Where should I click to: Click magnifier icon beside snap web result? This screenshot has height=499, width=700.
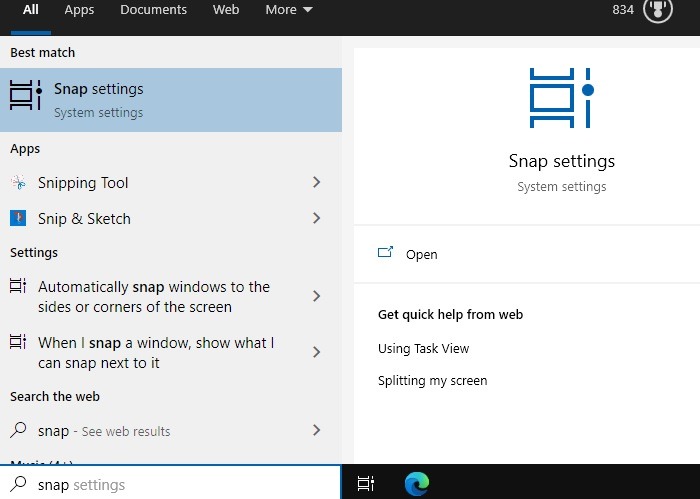pos(18,430)
